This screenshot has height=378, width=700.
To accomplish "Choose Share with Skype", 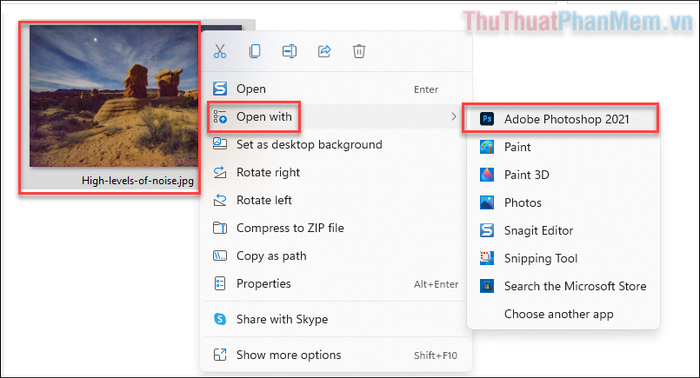I will (336, 319).
